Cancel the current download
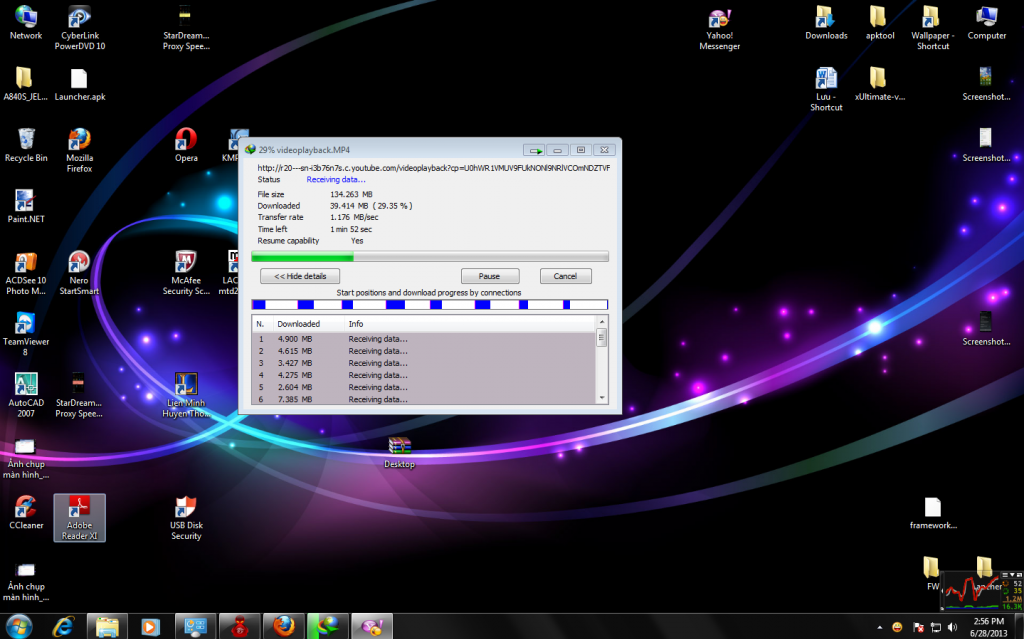The height and width of the screenshot is (639, 1024). point(566,276)
